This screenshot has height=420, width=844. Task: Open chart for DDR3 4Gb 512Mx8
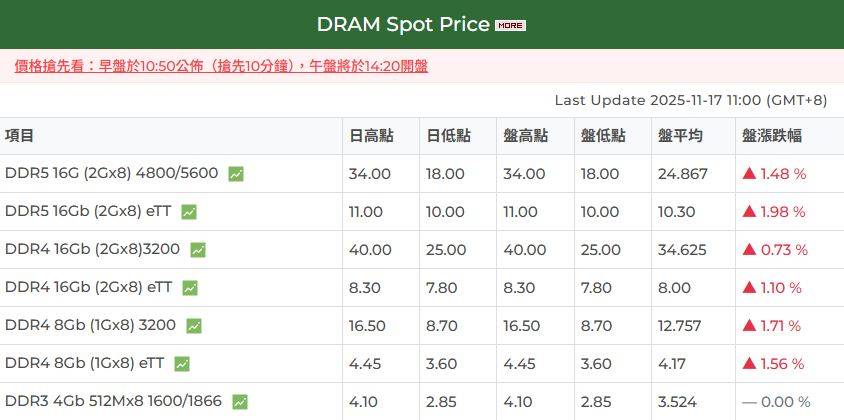click(x=240, y=402)
